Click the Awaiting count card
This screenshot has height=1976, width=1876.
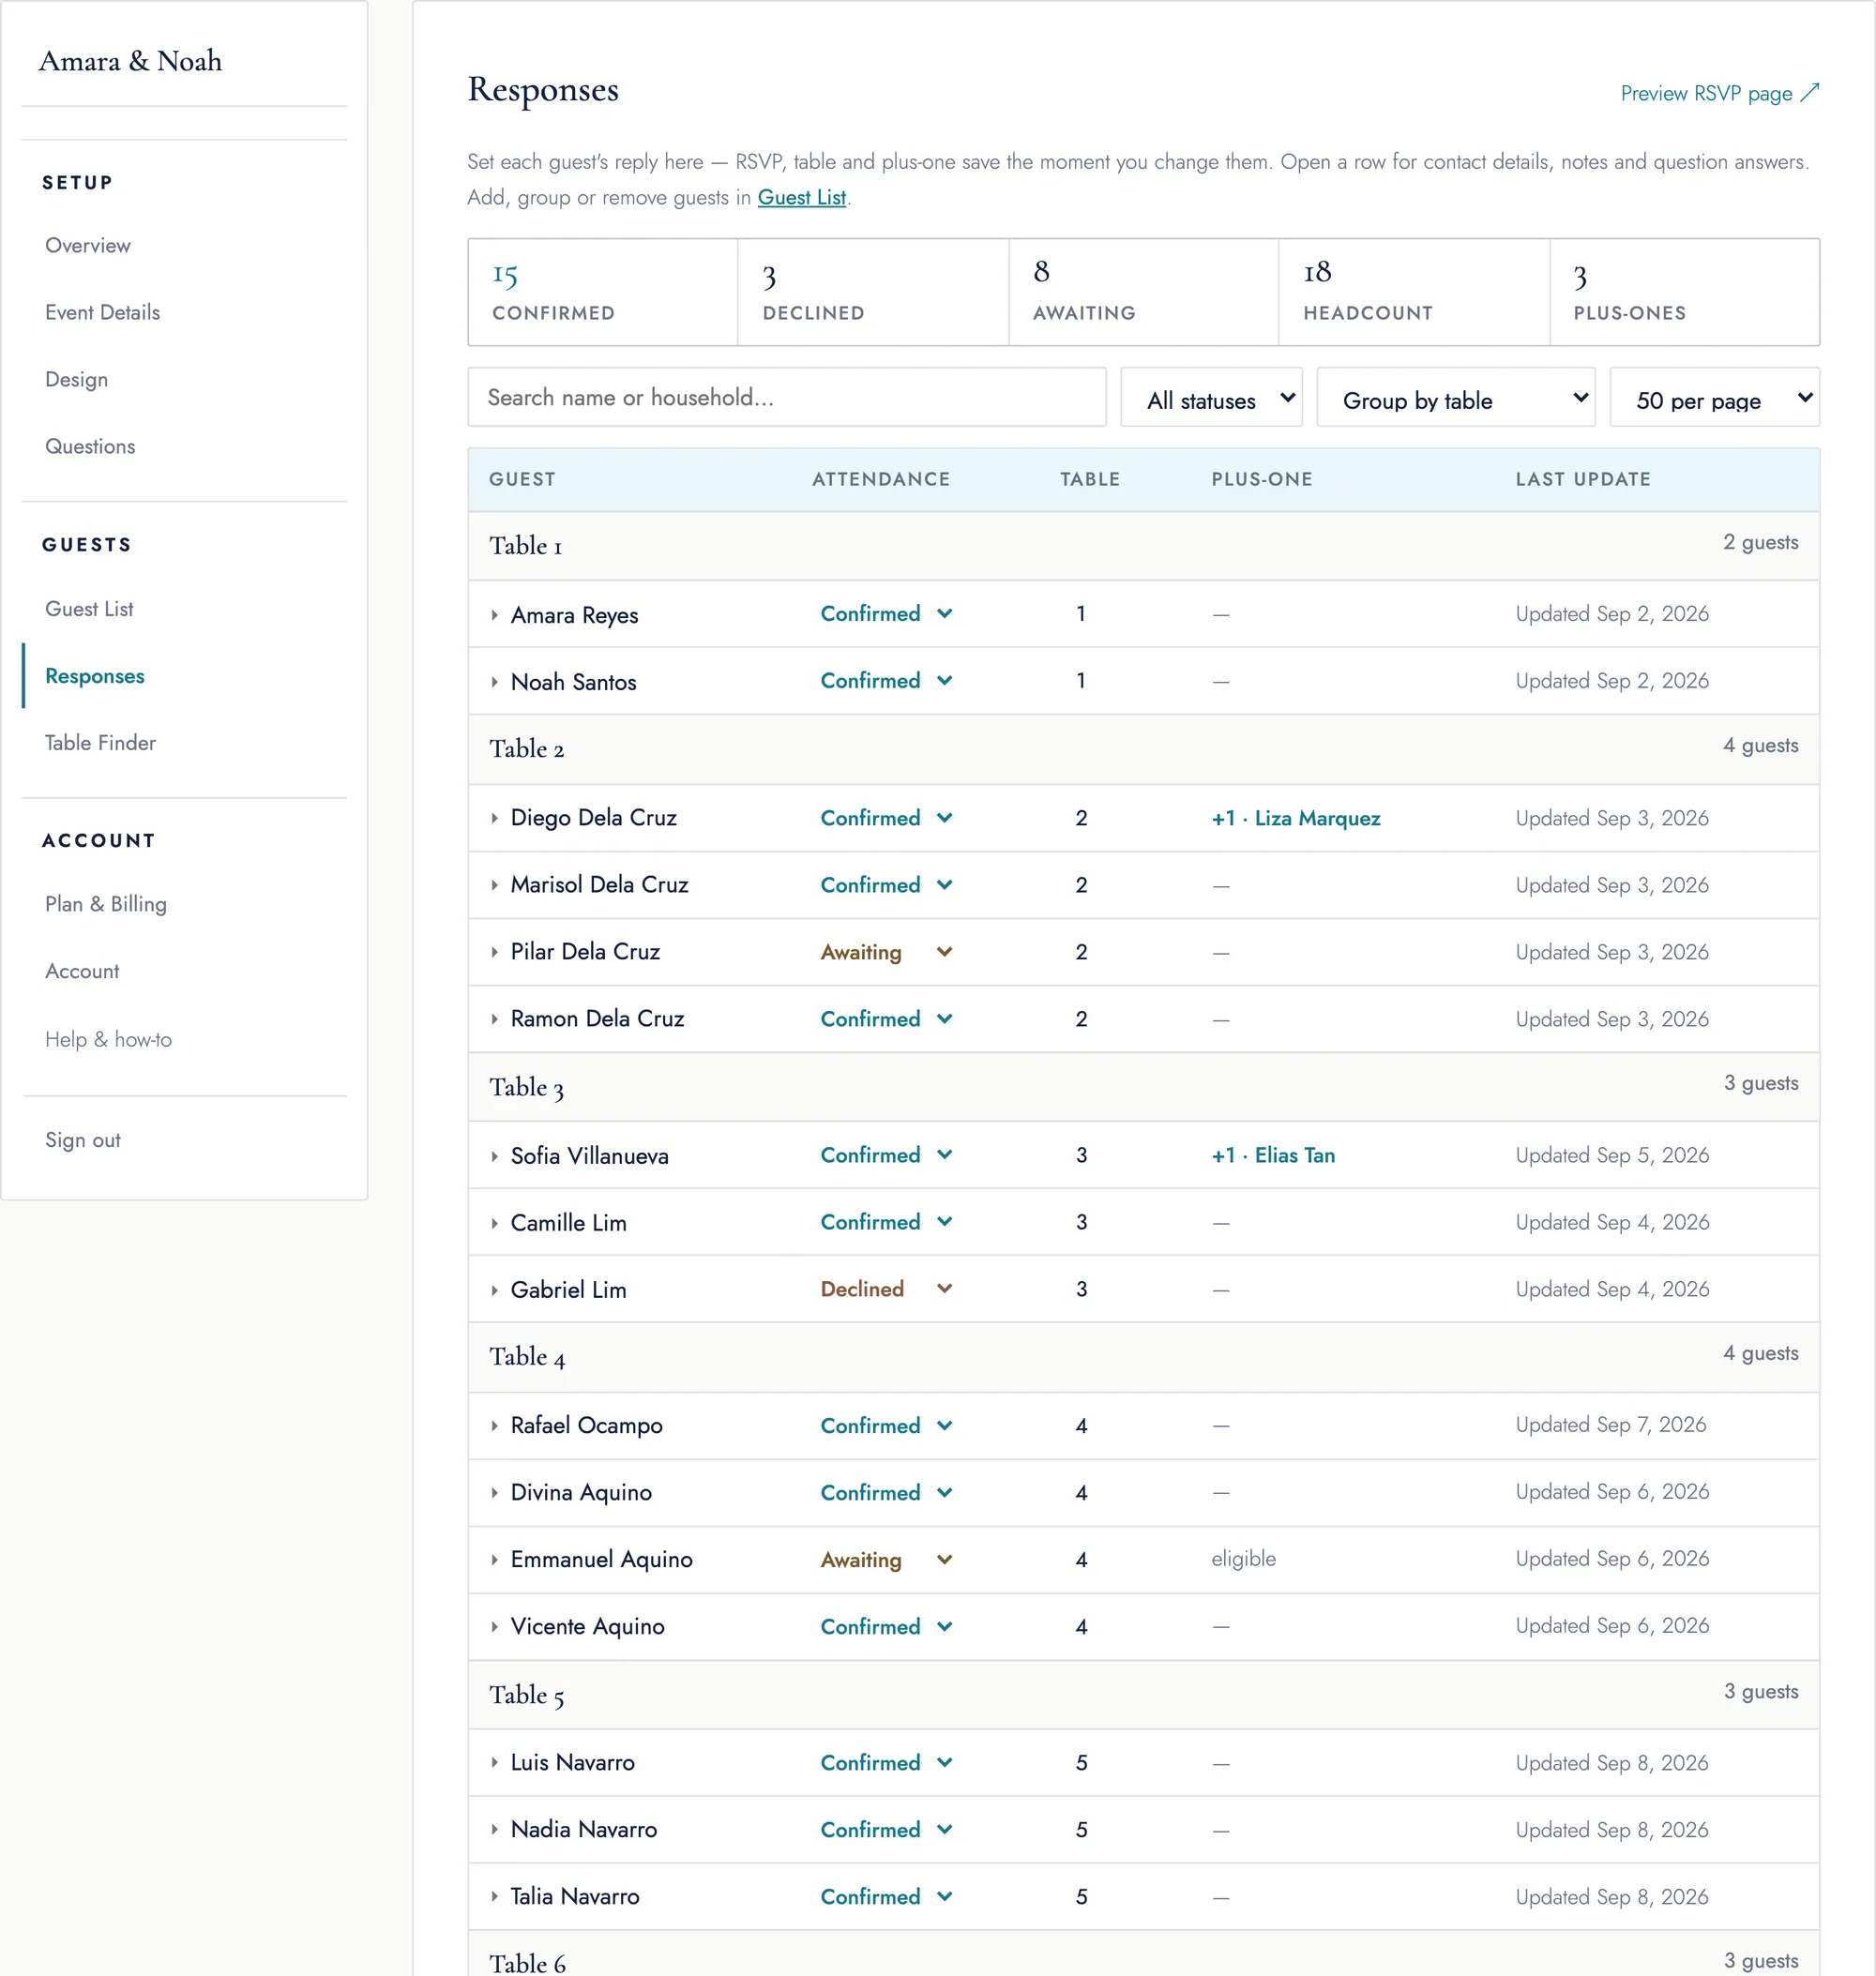(1143, 292)
